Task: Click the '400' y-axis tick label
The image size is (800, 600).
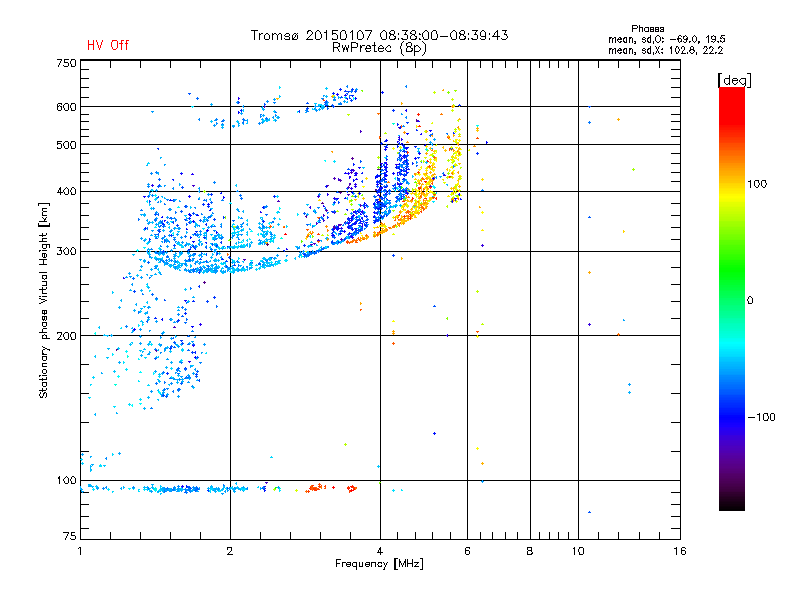Action: coord(66,191)
